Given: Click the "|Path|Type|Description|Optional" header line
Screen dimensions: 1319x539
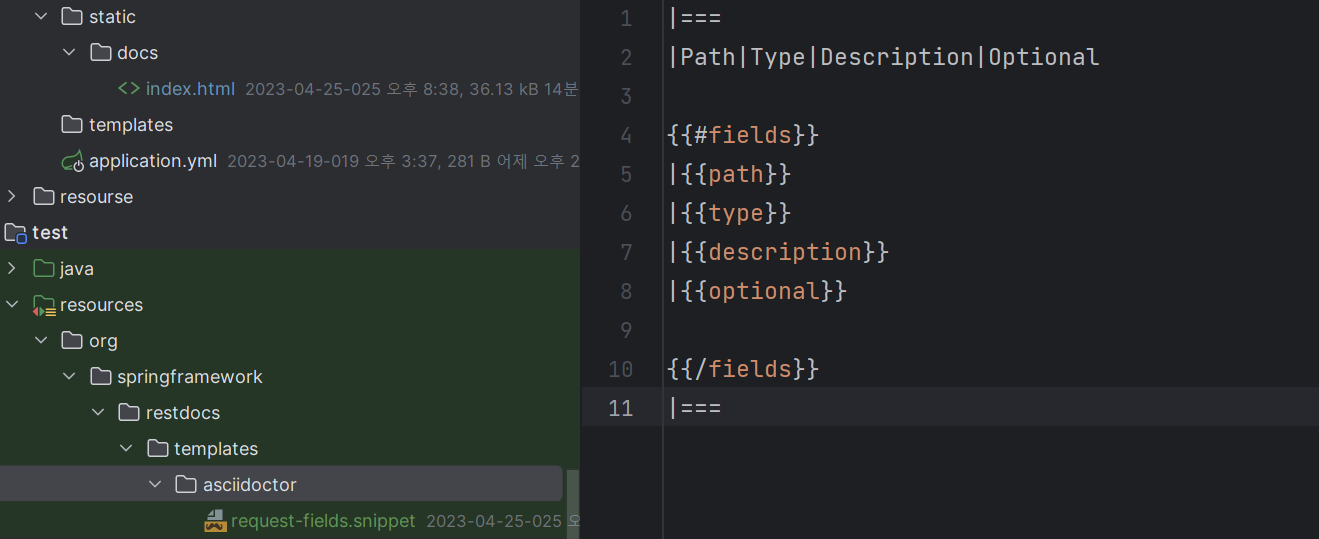Looking at the screenshot, I should [x=884, y=57].
